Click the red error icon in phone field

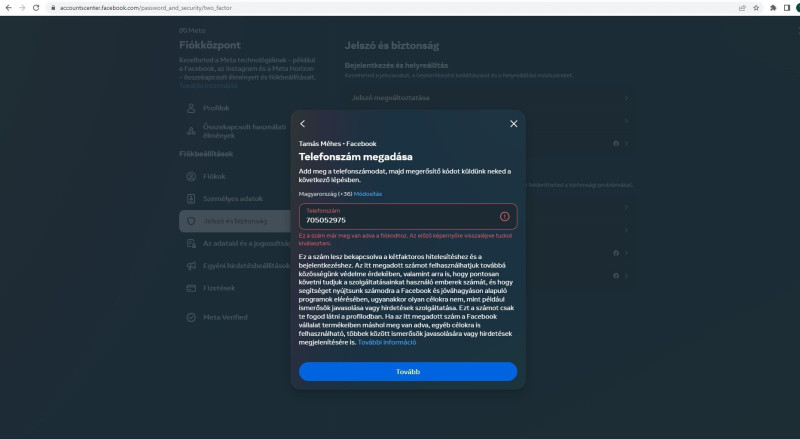coord(504,216)
